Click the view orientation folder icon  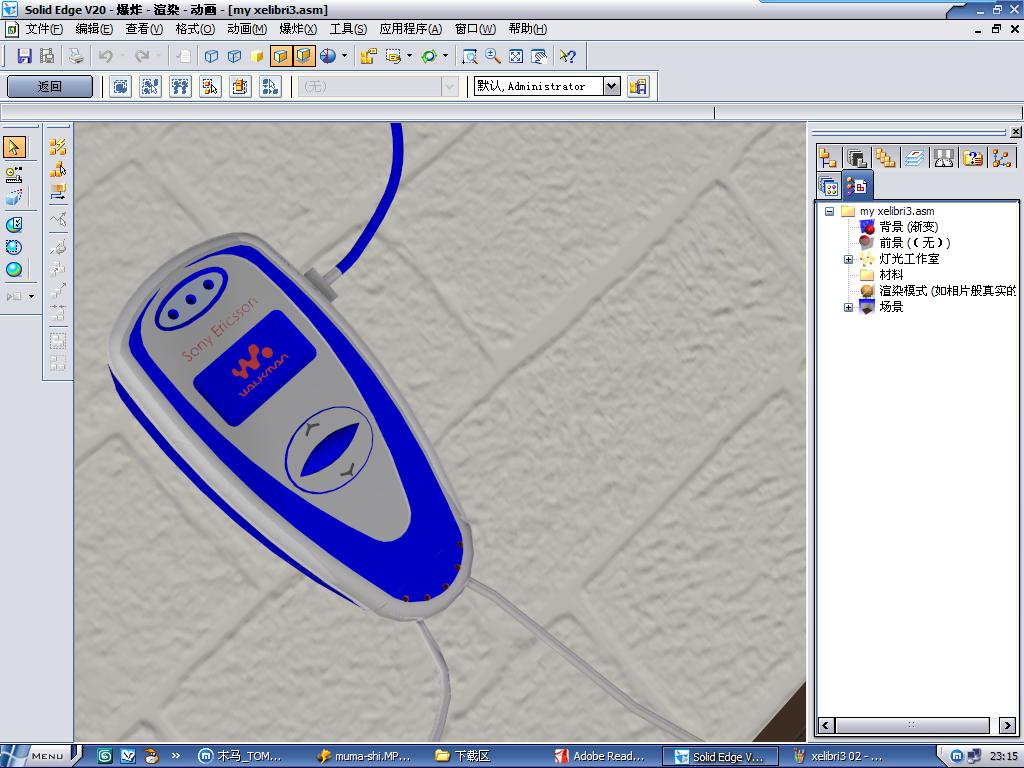pyautogui.click(x=368, y=56)
